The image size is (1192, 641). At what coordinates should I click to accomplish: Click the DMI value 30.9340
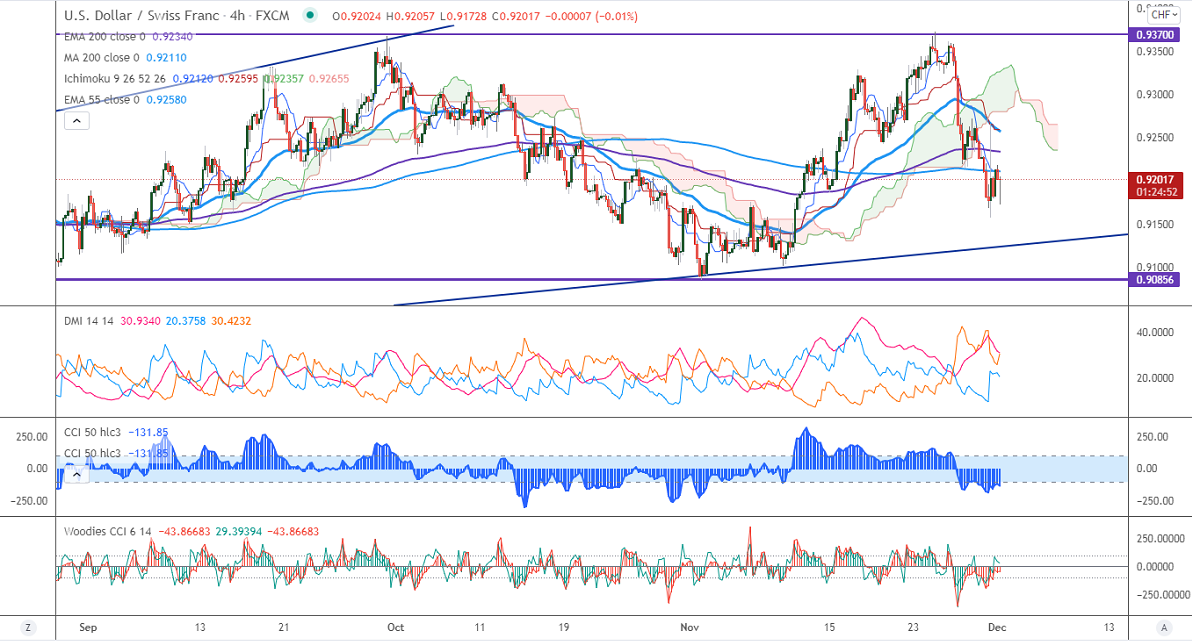[x=140, y=321]
